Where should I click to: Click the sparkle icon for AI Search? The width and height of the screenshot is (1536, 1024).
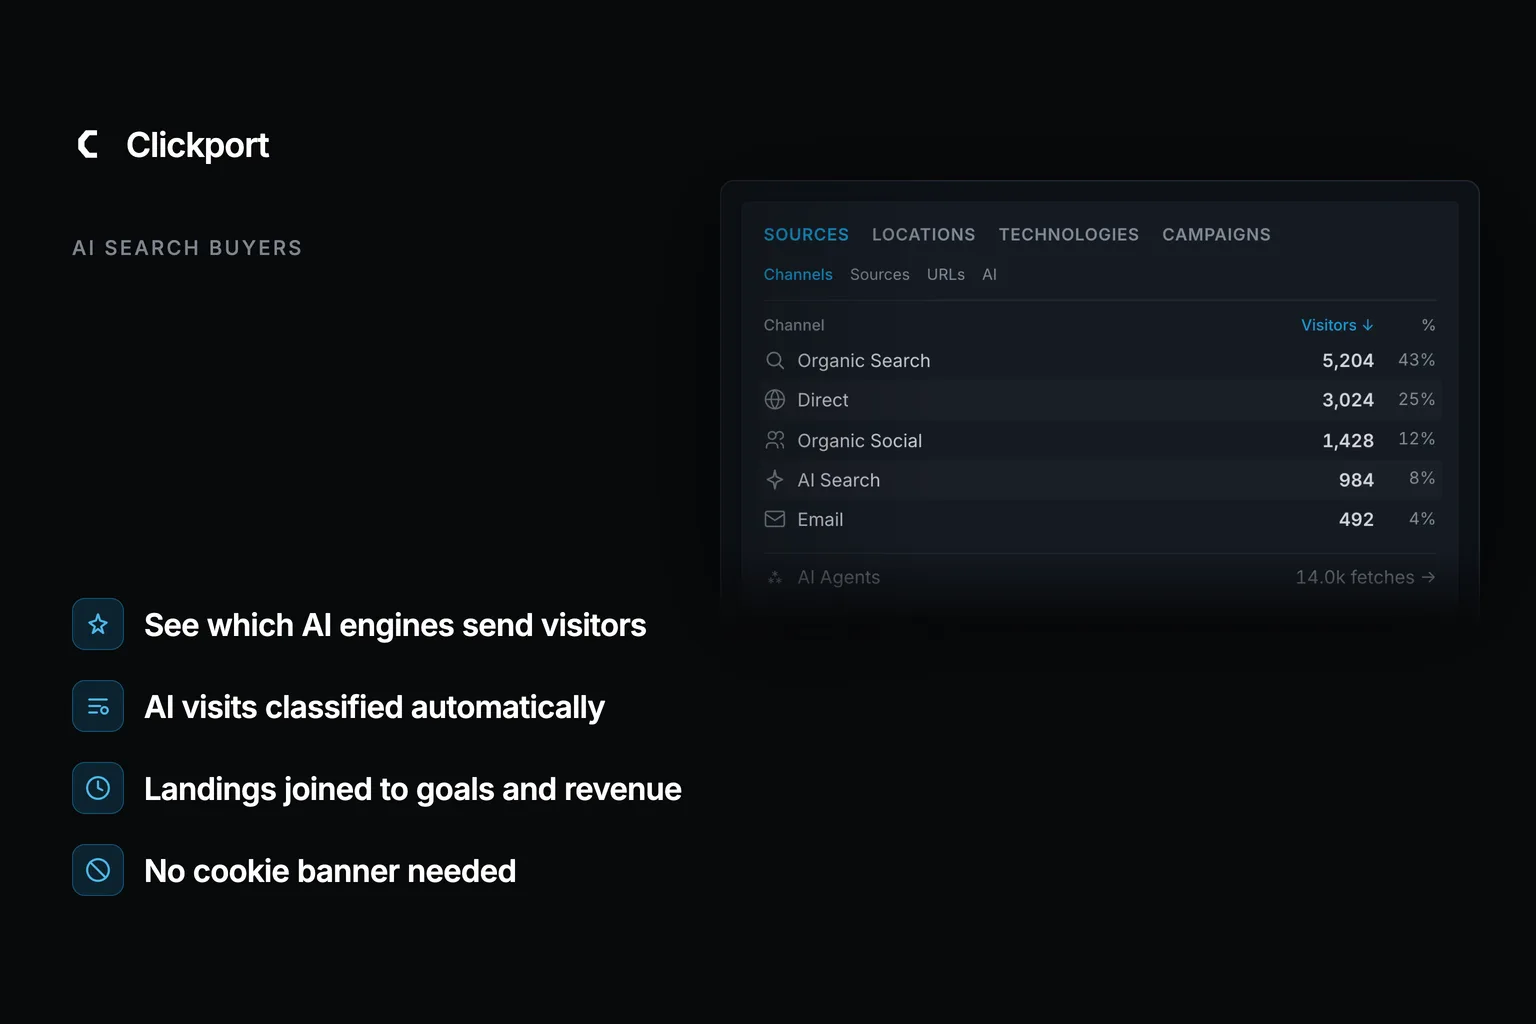tap(775, 480)
